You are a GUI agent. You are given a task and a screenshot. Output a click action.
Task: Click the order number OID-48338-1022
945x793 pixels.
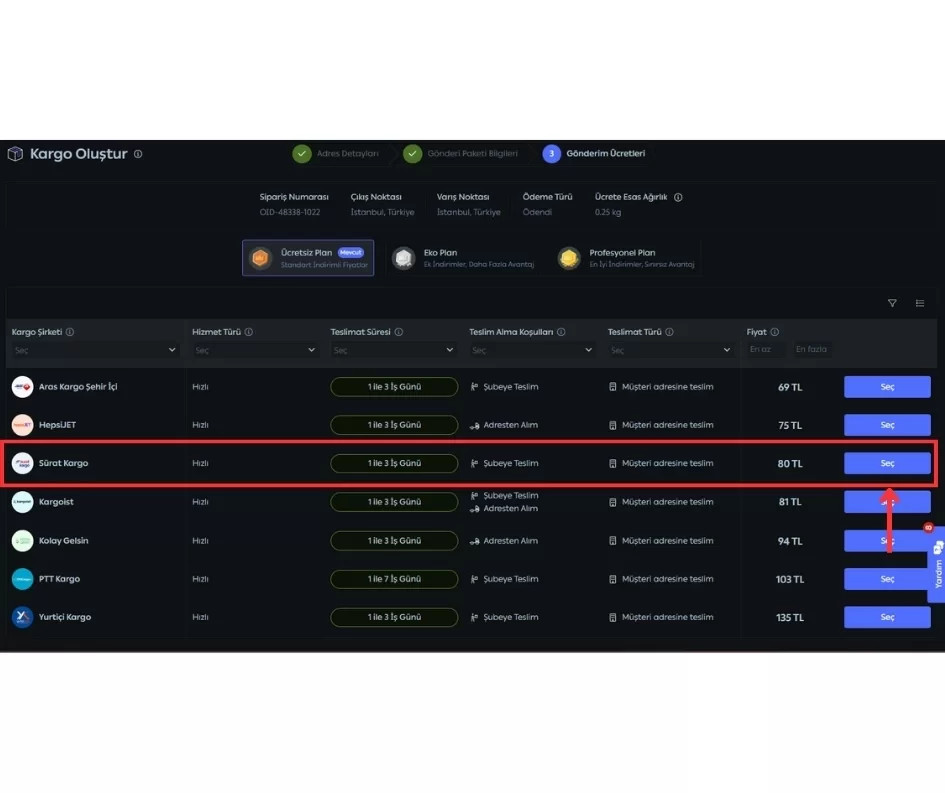point(290,212)
